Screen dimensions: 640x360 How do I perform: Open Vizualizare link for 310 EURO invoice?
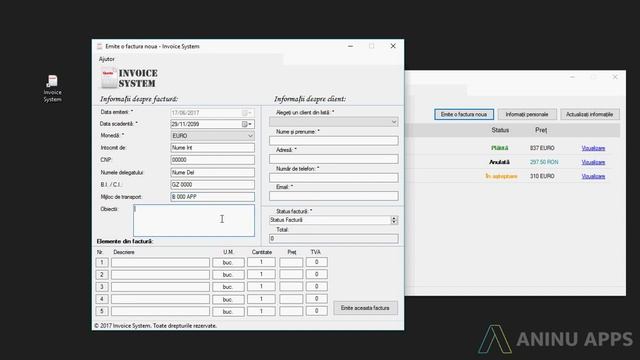(x=593, y=176)
